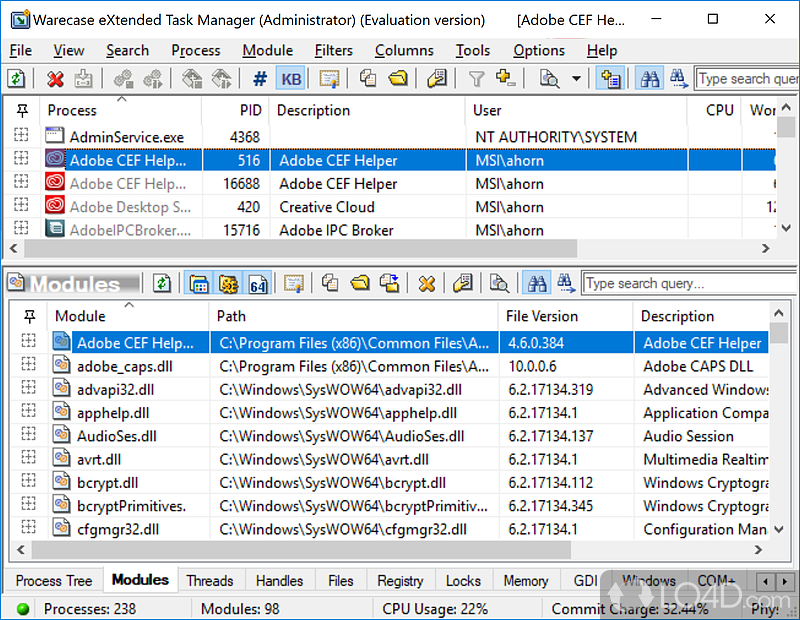Toggle the 64-bit modules filter button
The width and height of the screenshot is (800, 620).
pos(258,283)
